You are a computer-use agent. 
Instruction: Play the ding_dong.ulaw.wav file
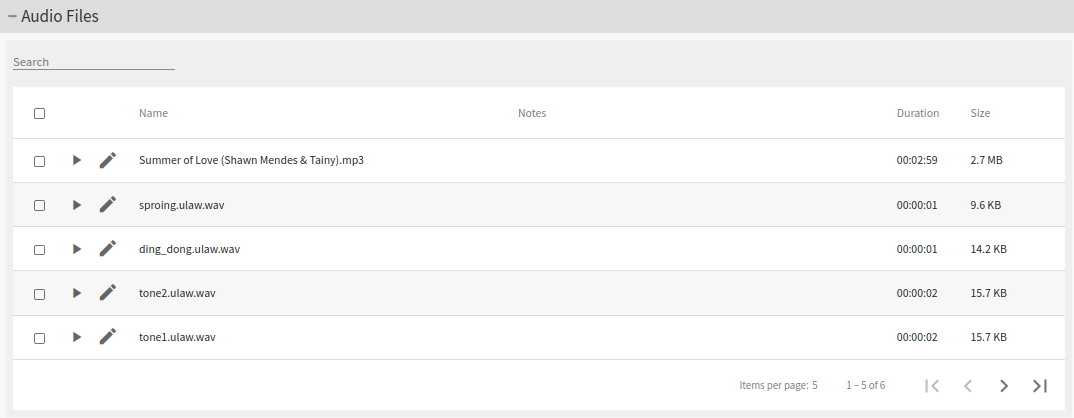77,249
